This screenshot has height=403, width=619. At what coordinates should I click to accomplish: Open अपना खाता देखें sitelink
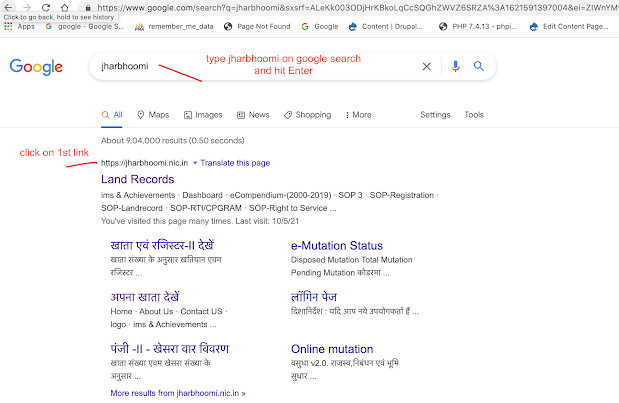[144, 297]
